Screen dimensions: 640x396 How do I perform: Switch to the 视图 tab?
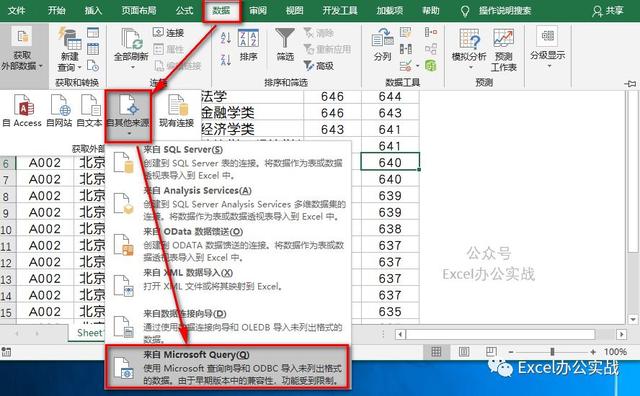(x=294, y=10)
